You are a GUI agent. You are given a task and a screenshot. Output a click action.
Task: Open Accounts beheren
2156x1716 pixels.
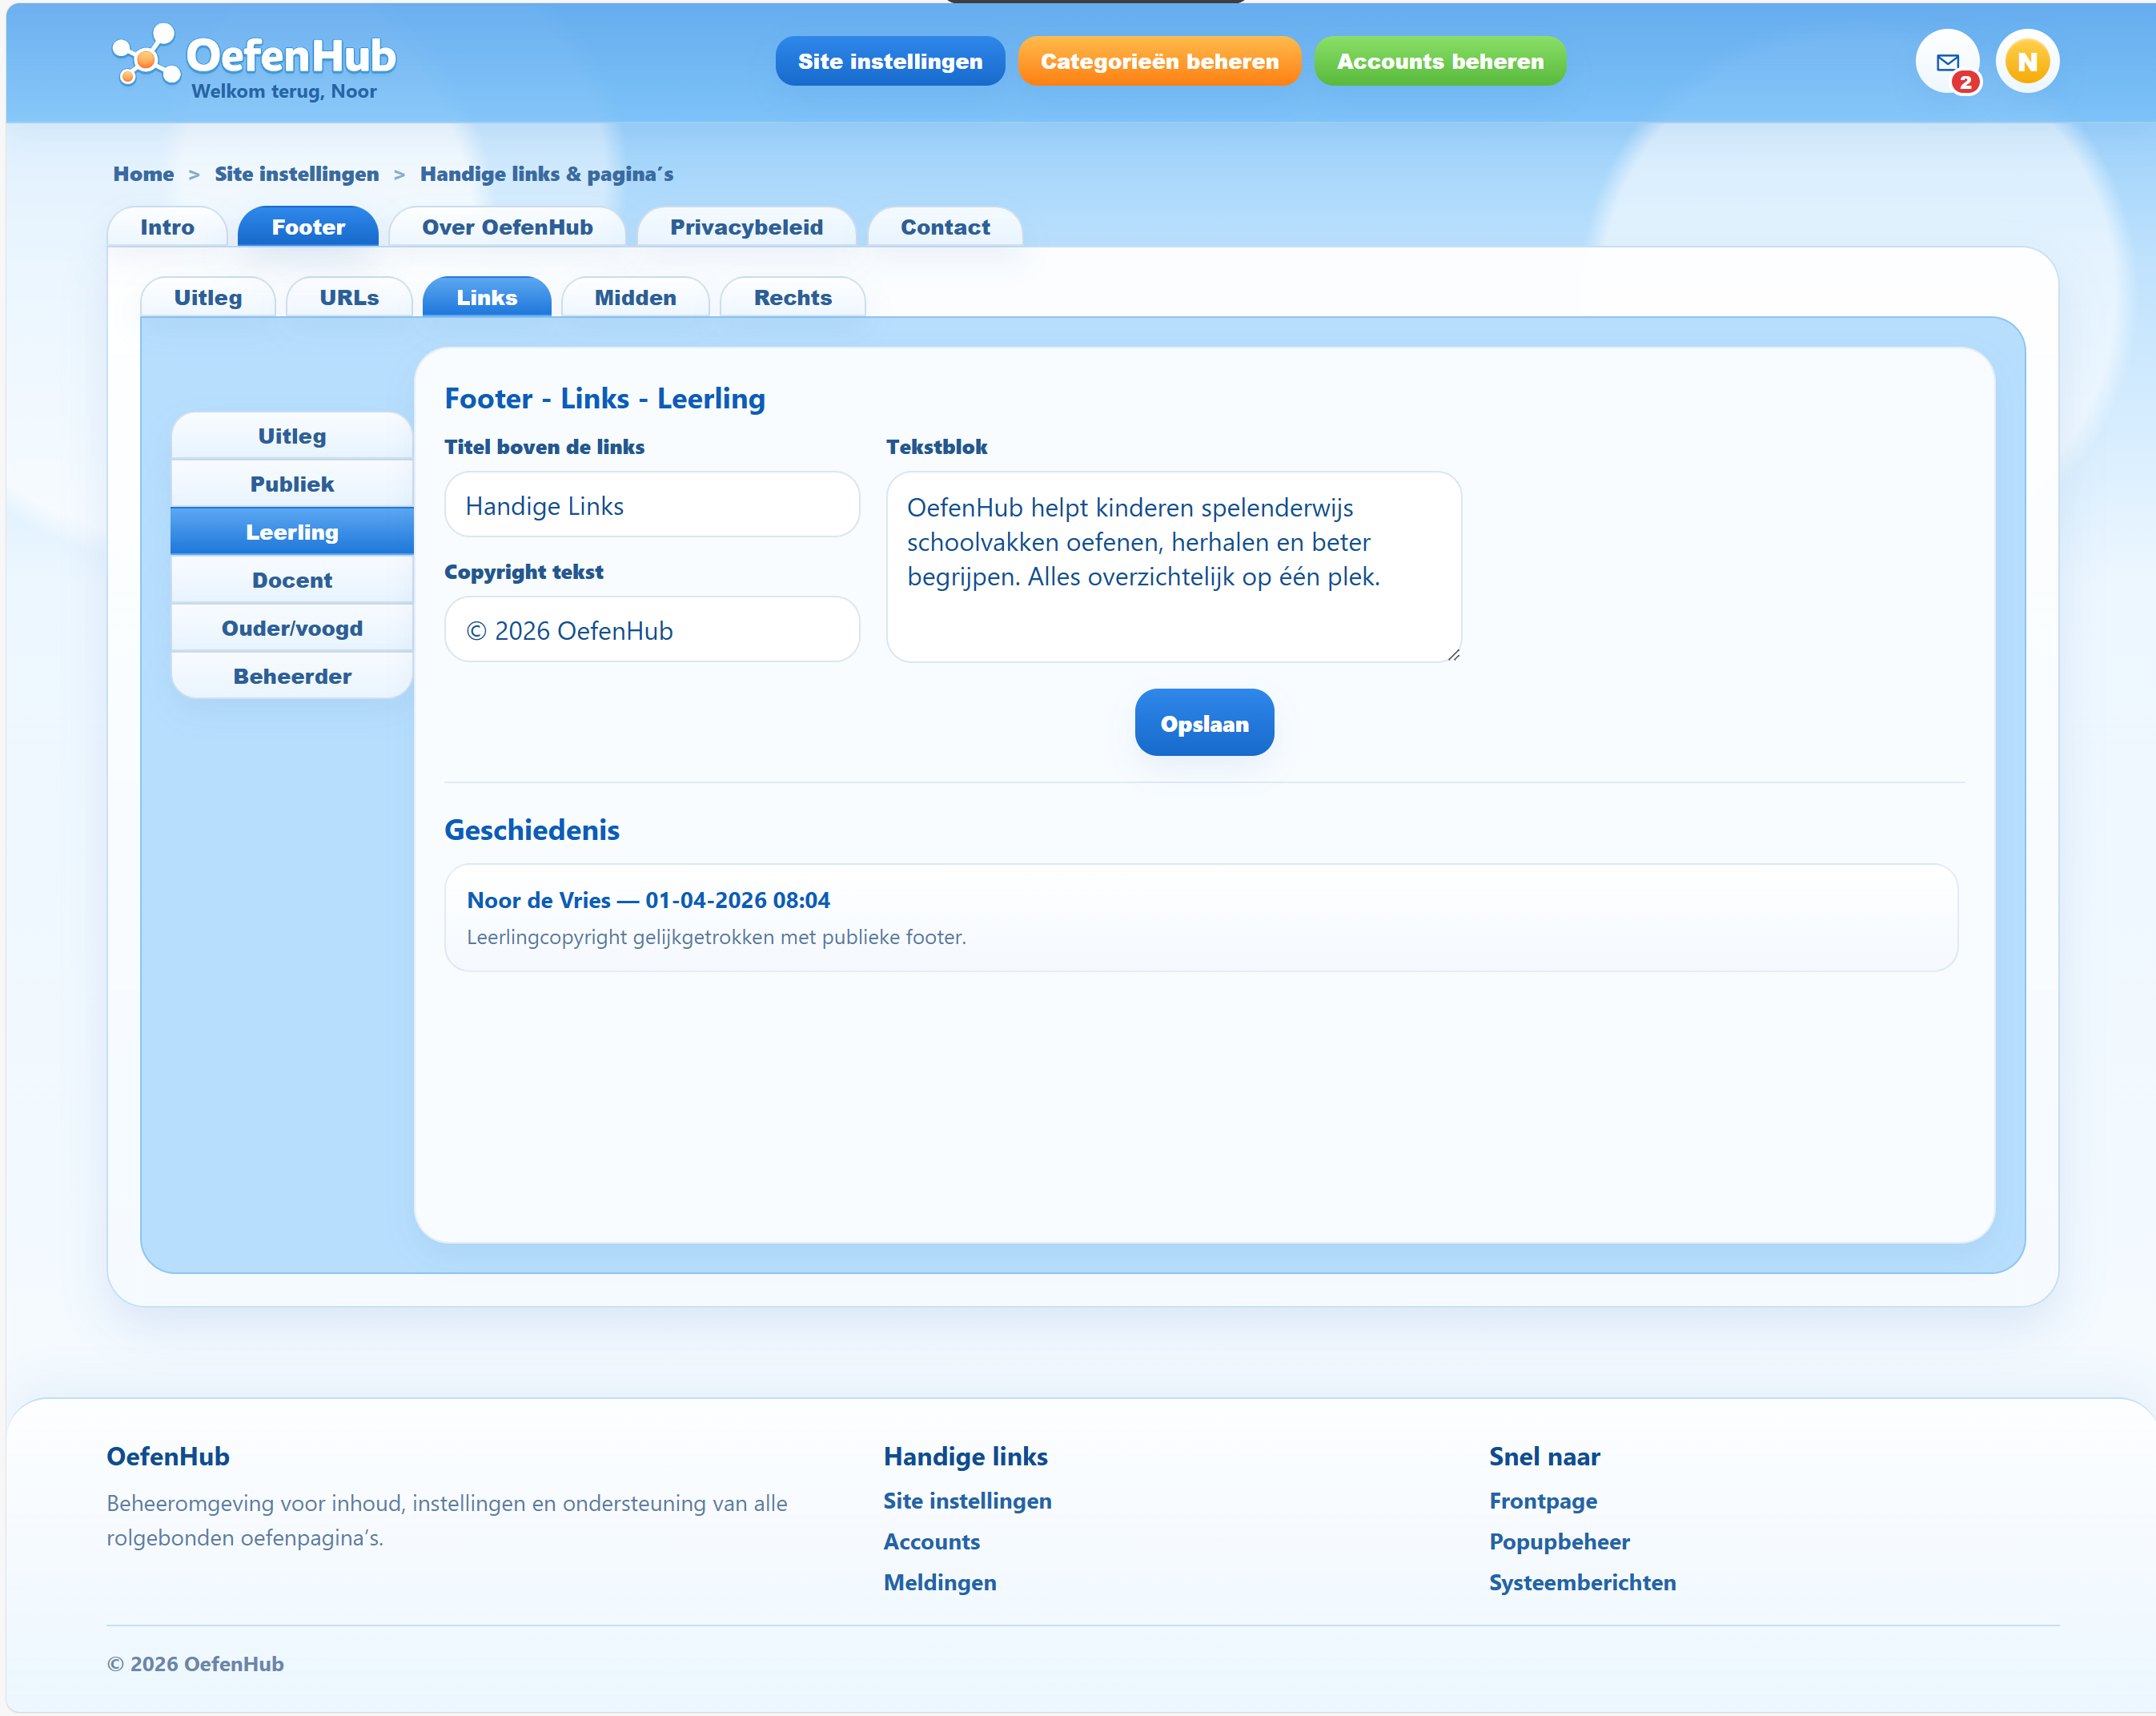1440,61
